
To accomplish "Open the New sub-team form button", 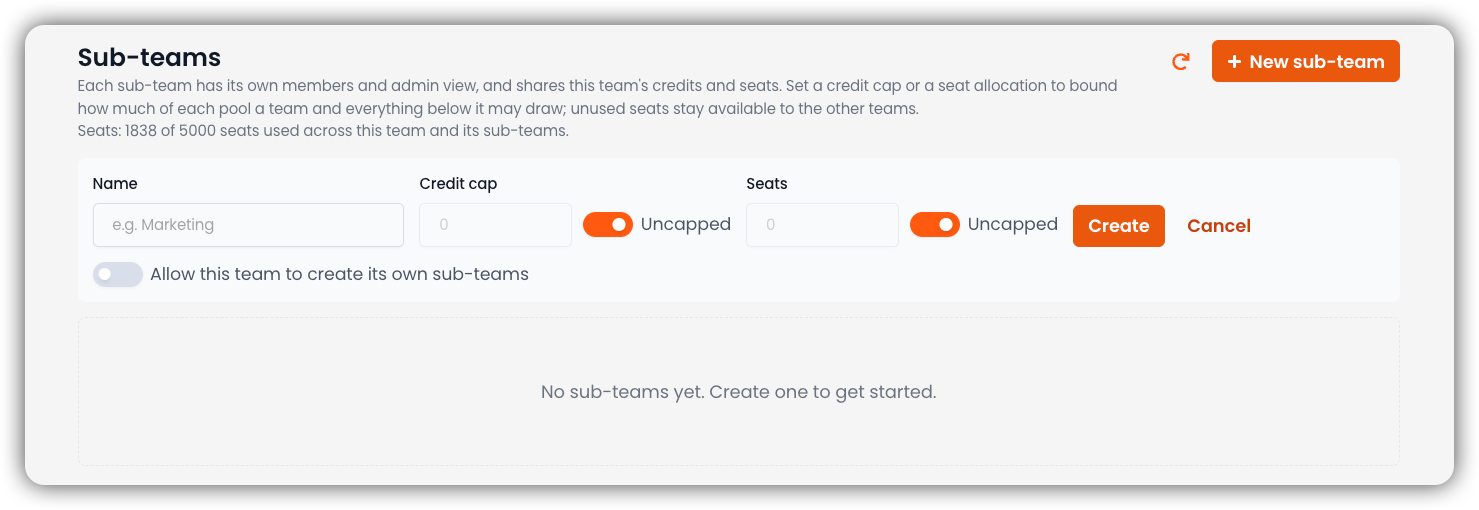I will click(x=1305, y=61).
